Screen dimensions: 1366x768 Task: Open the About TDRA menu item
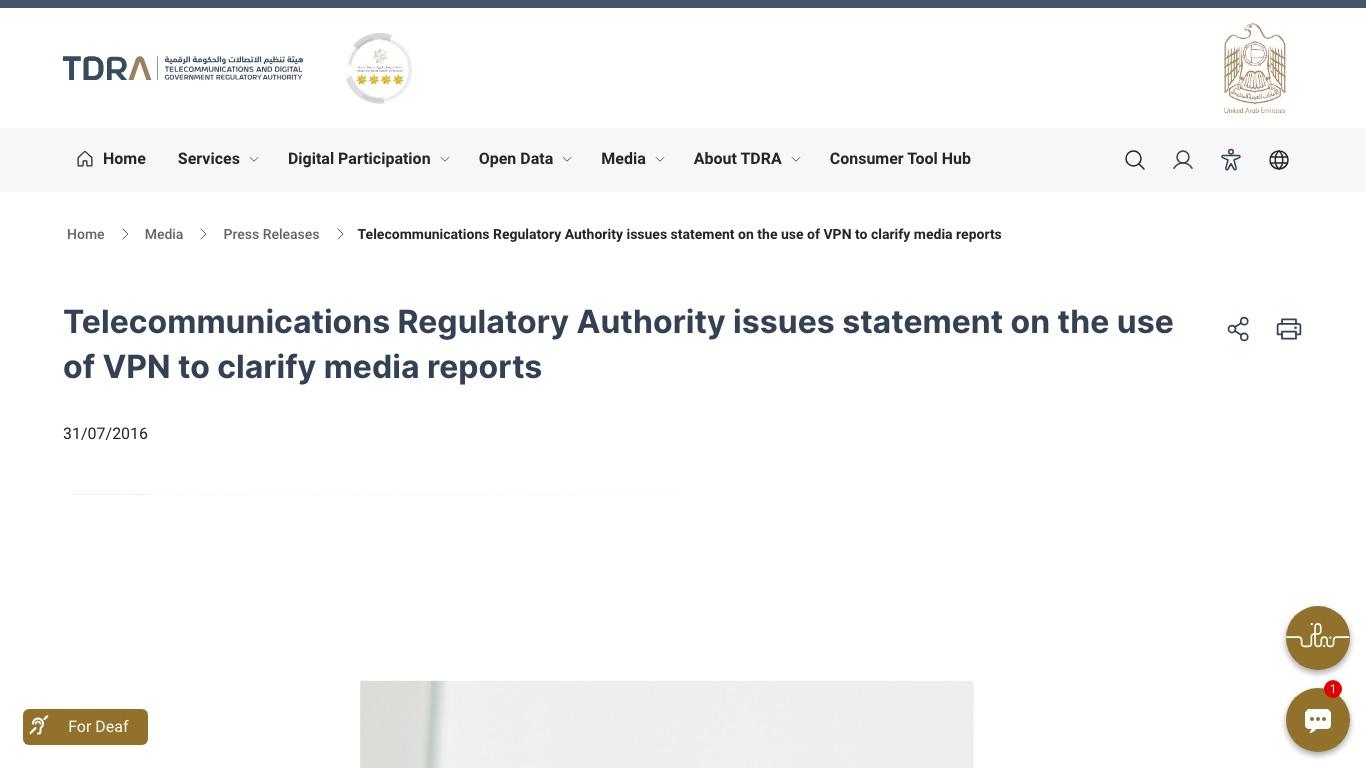tap(737, 159)
